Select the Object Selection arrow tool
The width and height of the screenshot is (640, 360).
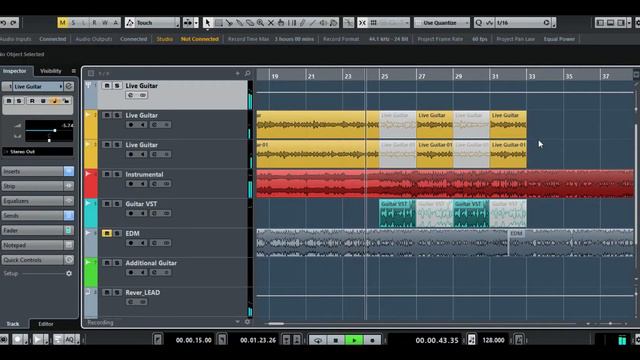point(207,23)
